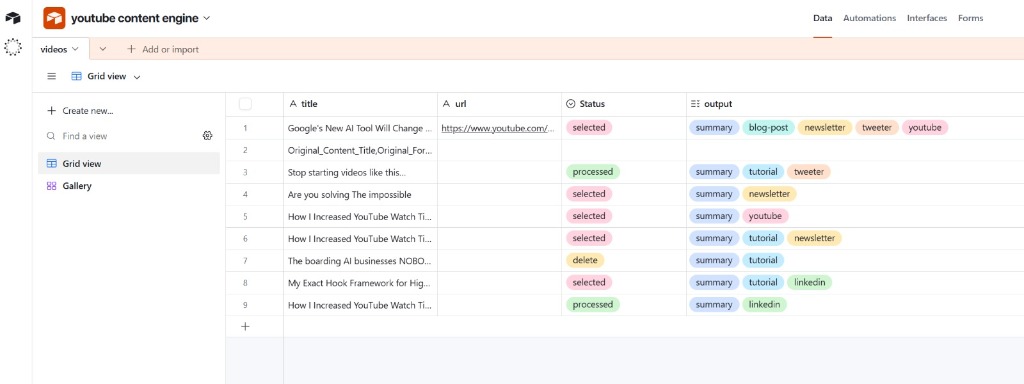1024x384 pixels.
Task: Click cell 'Original_Content_Title,Original_For...'
Action: [360, 150]
